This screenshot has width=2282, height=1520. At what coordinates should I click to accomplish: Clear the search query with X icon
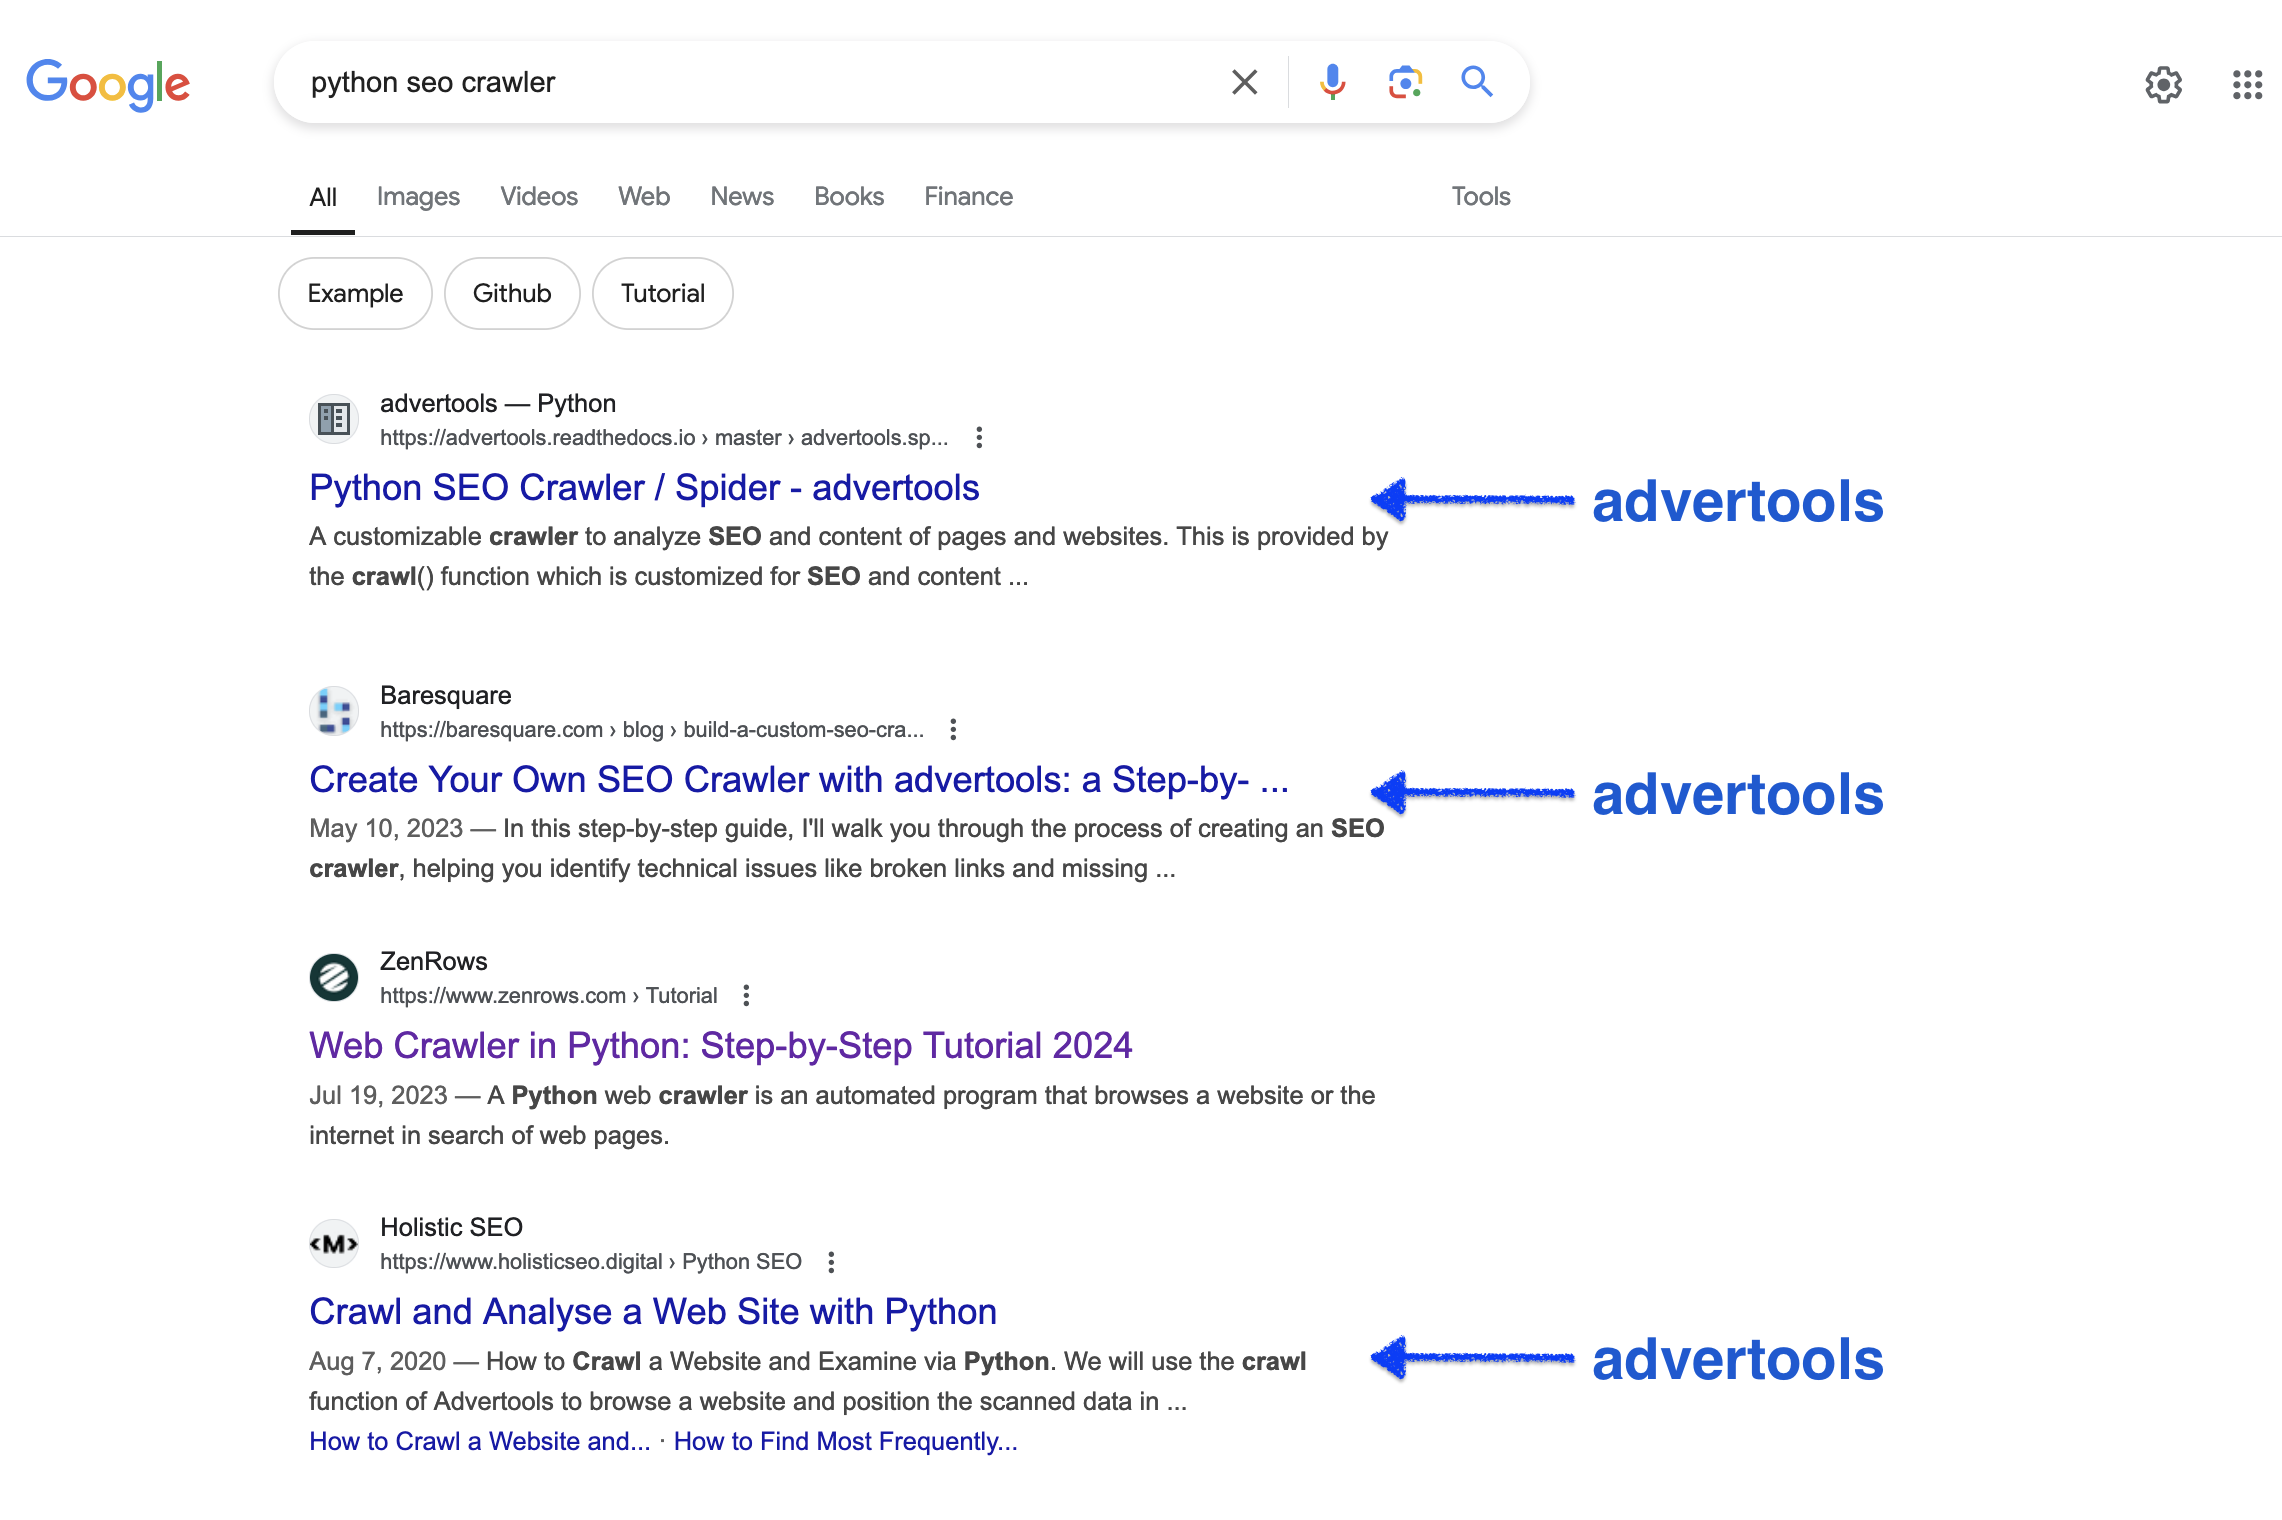(x=1244, y=82)
